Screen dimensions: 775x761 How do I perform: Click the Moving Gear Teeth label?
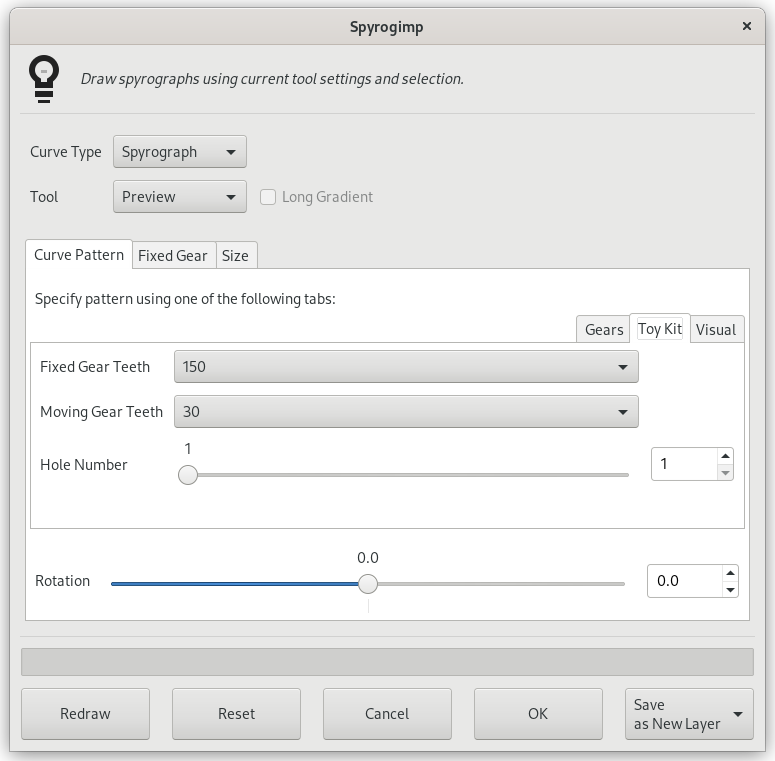click(x=101, y=412)
